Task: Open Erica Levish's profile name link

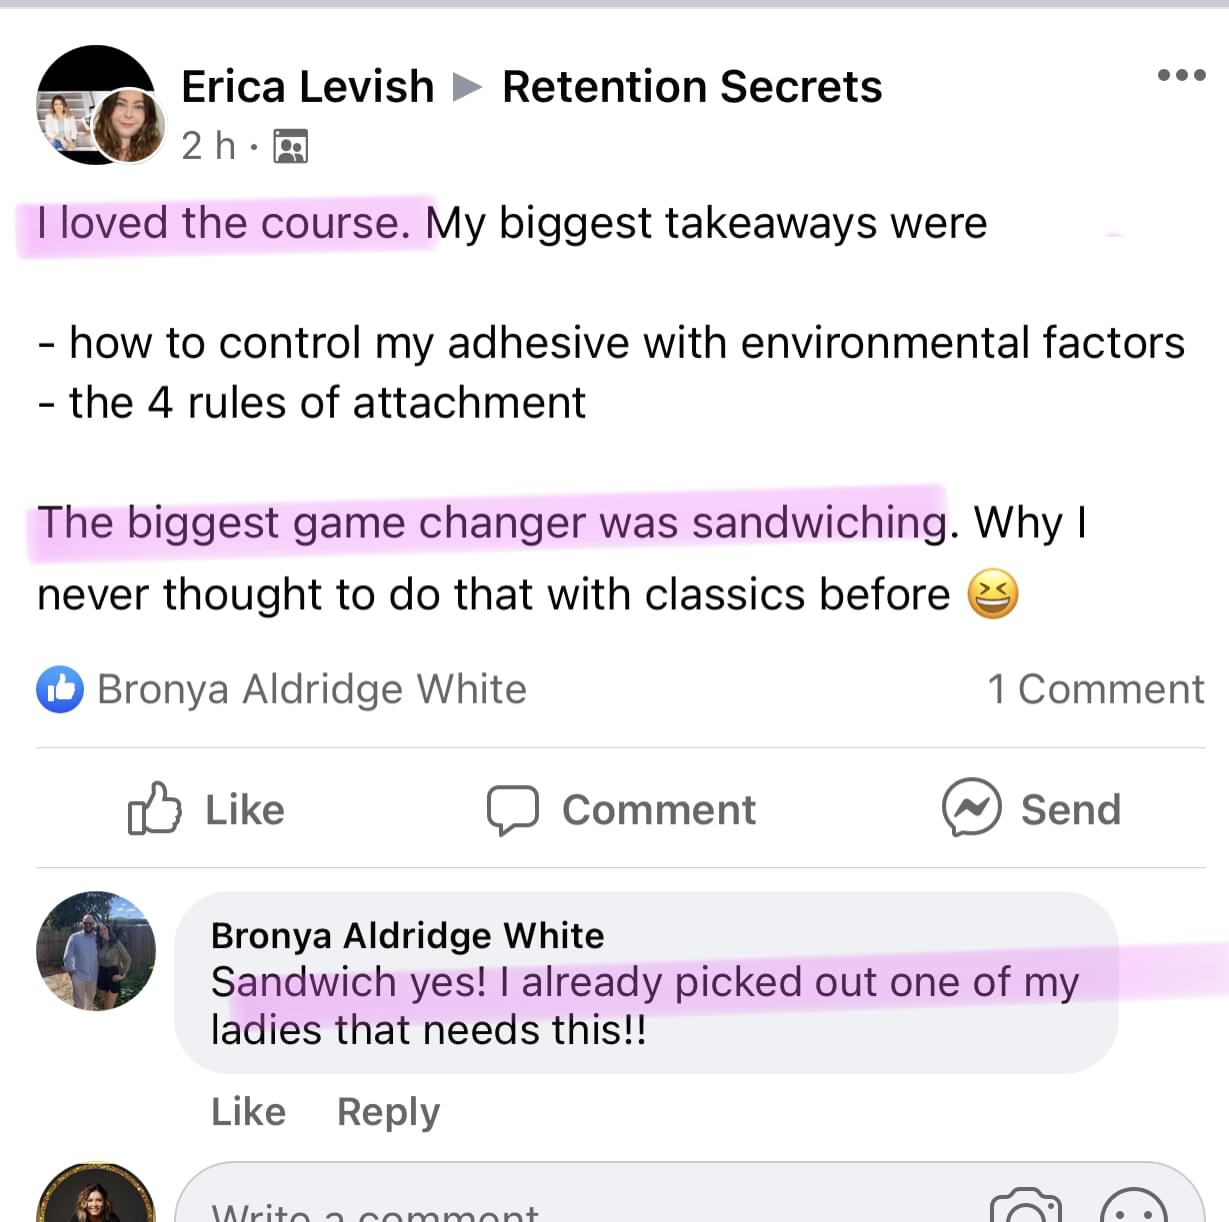Action: tap(307, 87)
